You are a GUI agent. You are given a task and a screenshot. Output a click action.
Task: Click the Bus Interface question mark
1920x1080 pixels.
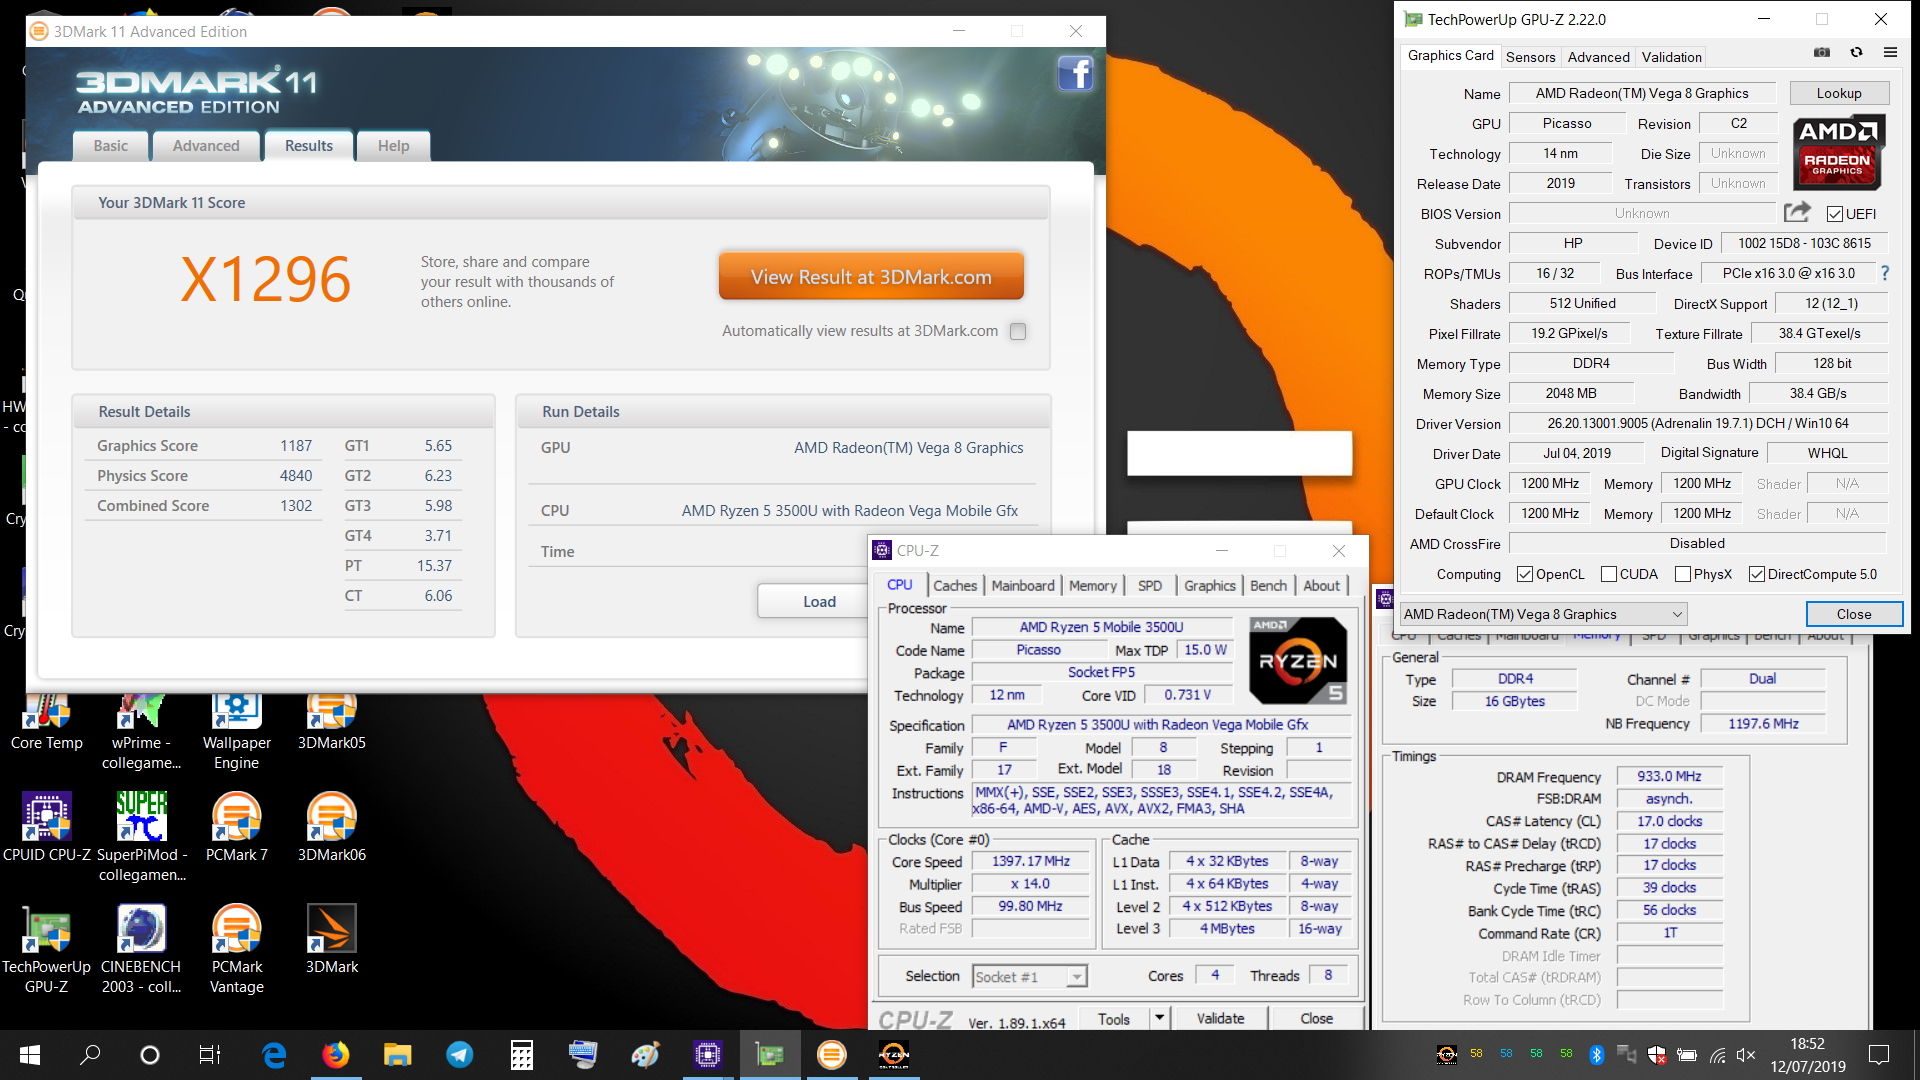(x=1885, y=273)
